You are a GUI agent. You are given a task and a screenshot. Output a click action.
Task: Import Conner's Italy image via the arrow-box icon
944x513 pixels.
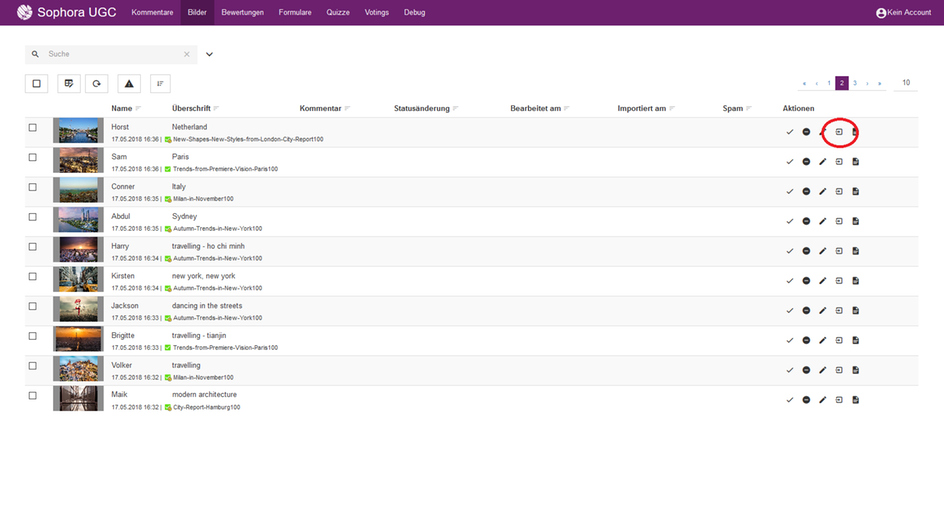tap(839, 191)
